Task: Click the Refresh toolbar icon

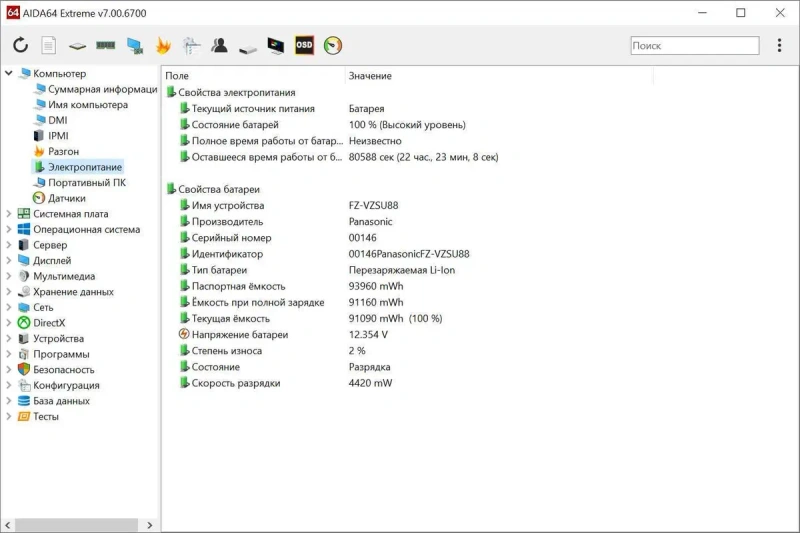Action: (20, 45)
